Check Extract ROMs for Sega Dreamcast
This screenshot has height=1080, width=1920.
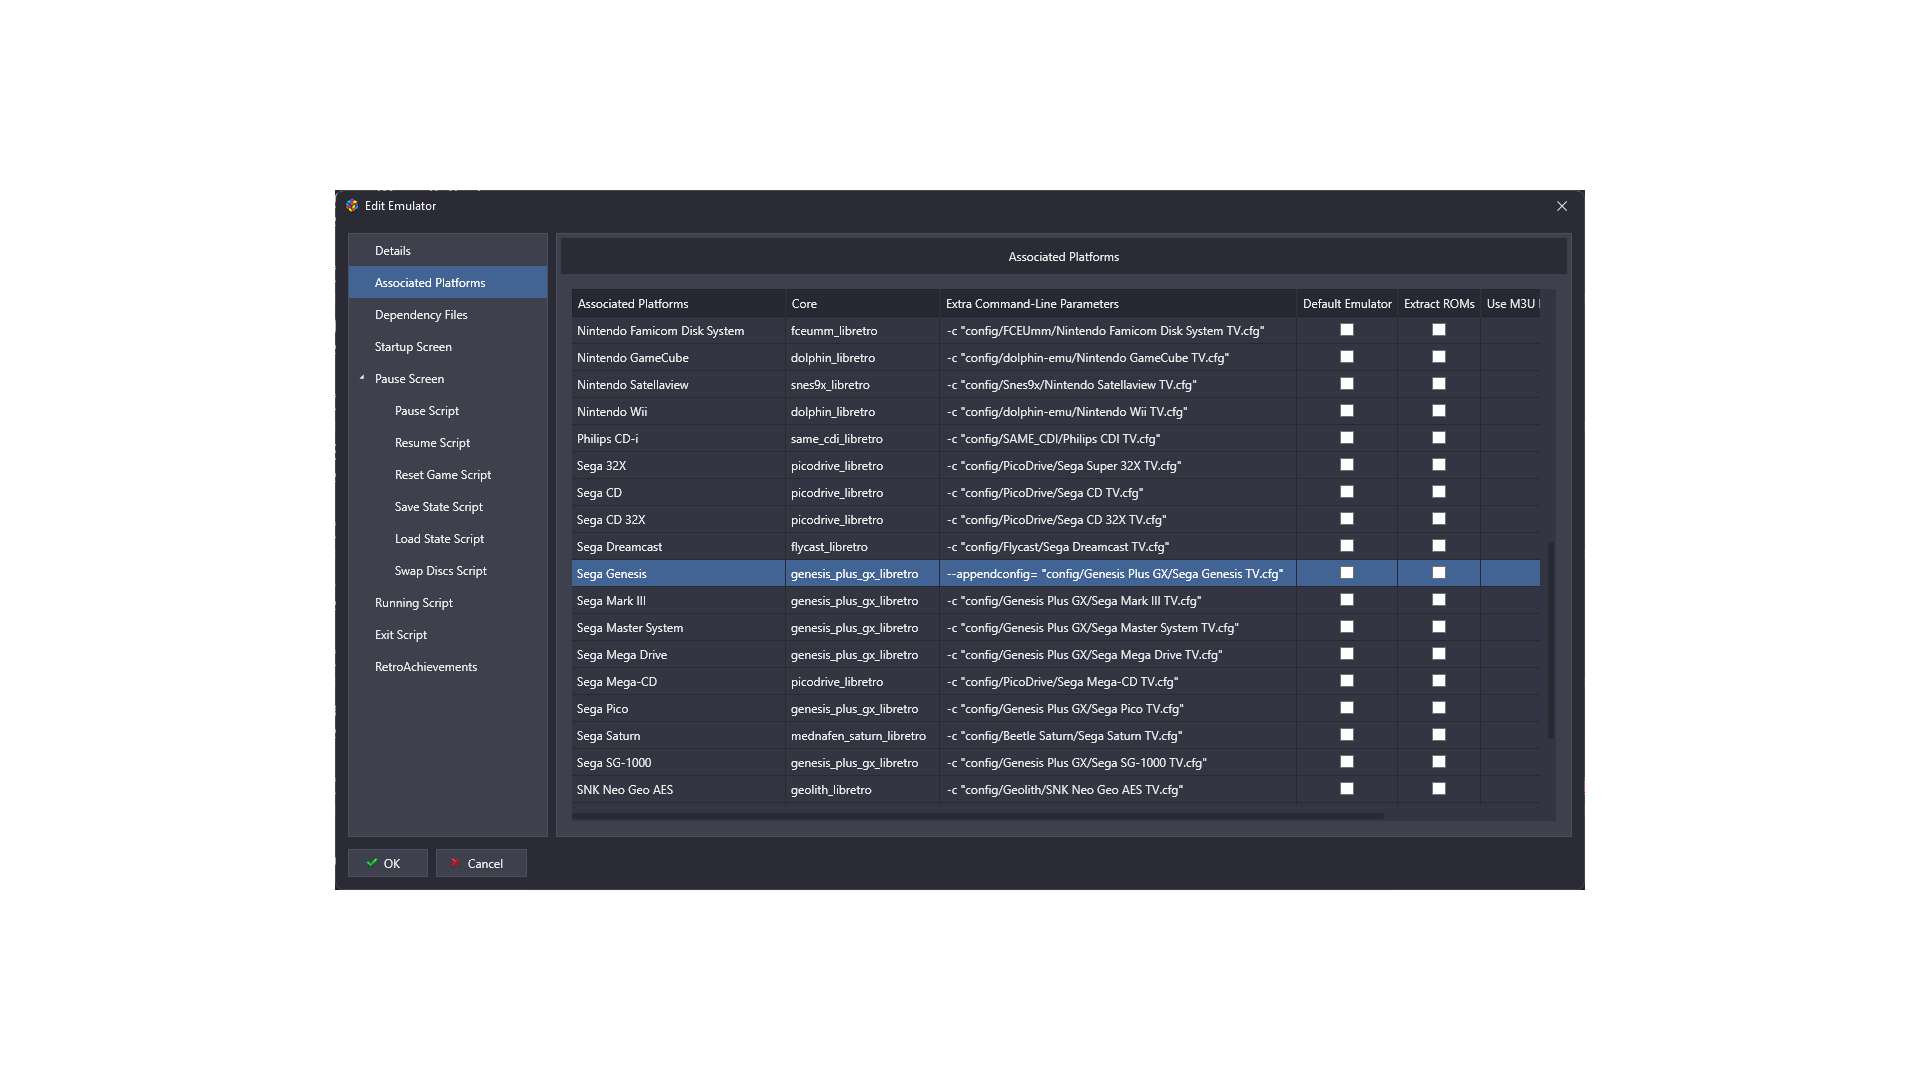point(1438,546)
